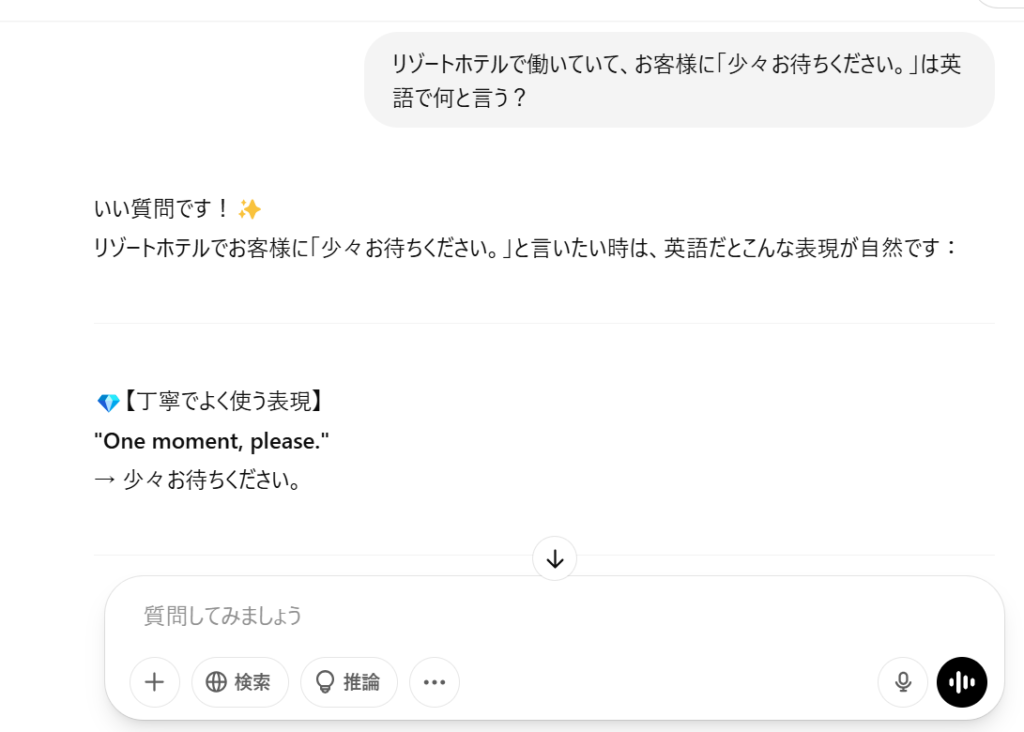The image size is (1024, 732).
Task: Select the user's message bubble about リゾートホテル
Action: point(679,80)
